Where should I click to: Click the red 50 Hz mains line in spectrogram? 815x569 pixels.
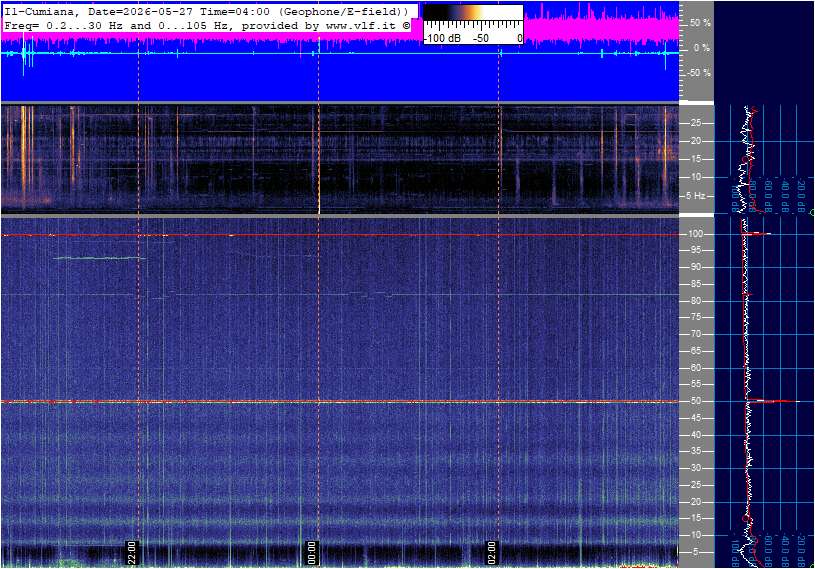pyautogui.click(x=340, y=402)
